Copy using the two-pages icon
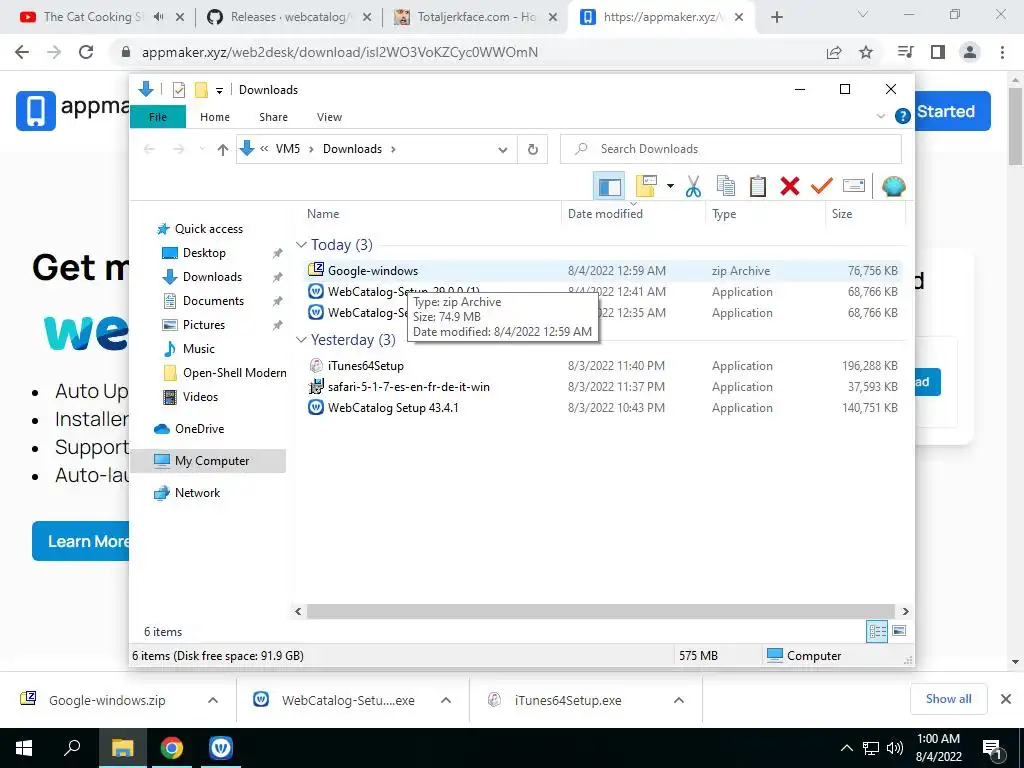Image resolution: width=1024 pixels, height=768 pixels. (726, 187)
